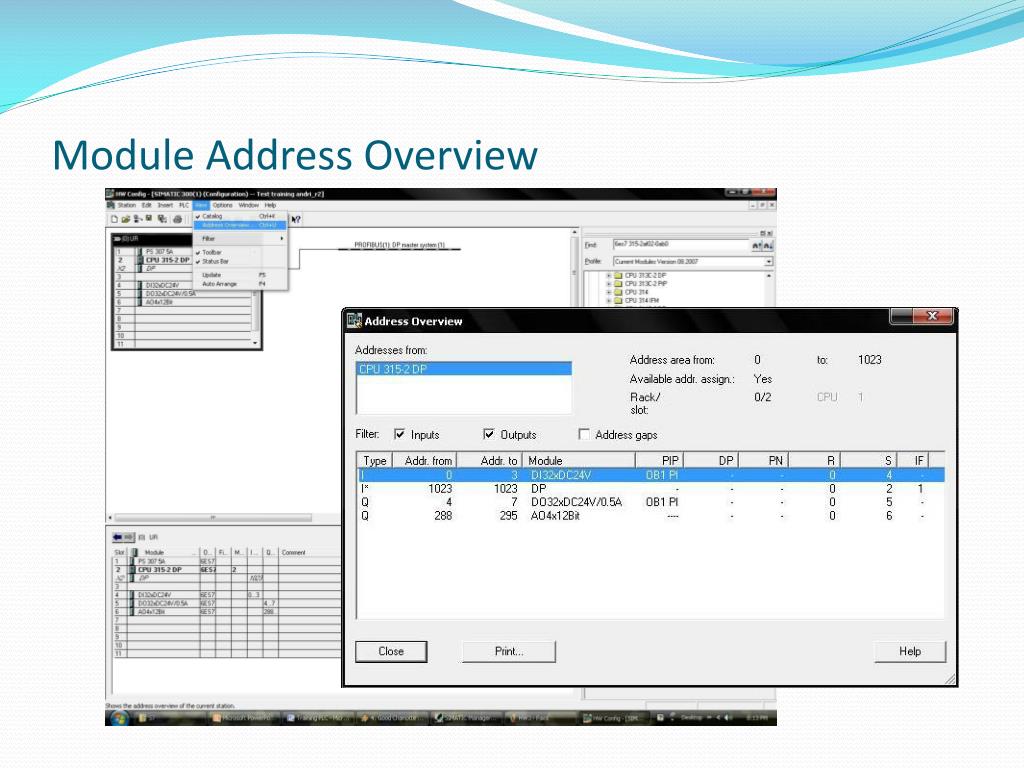Screen dimensions: 1024x768
Task: Click the Microsoft PowerPoint taskbar button
Action: pyautogui.click(x=246, y=718)
